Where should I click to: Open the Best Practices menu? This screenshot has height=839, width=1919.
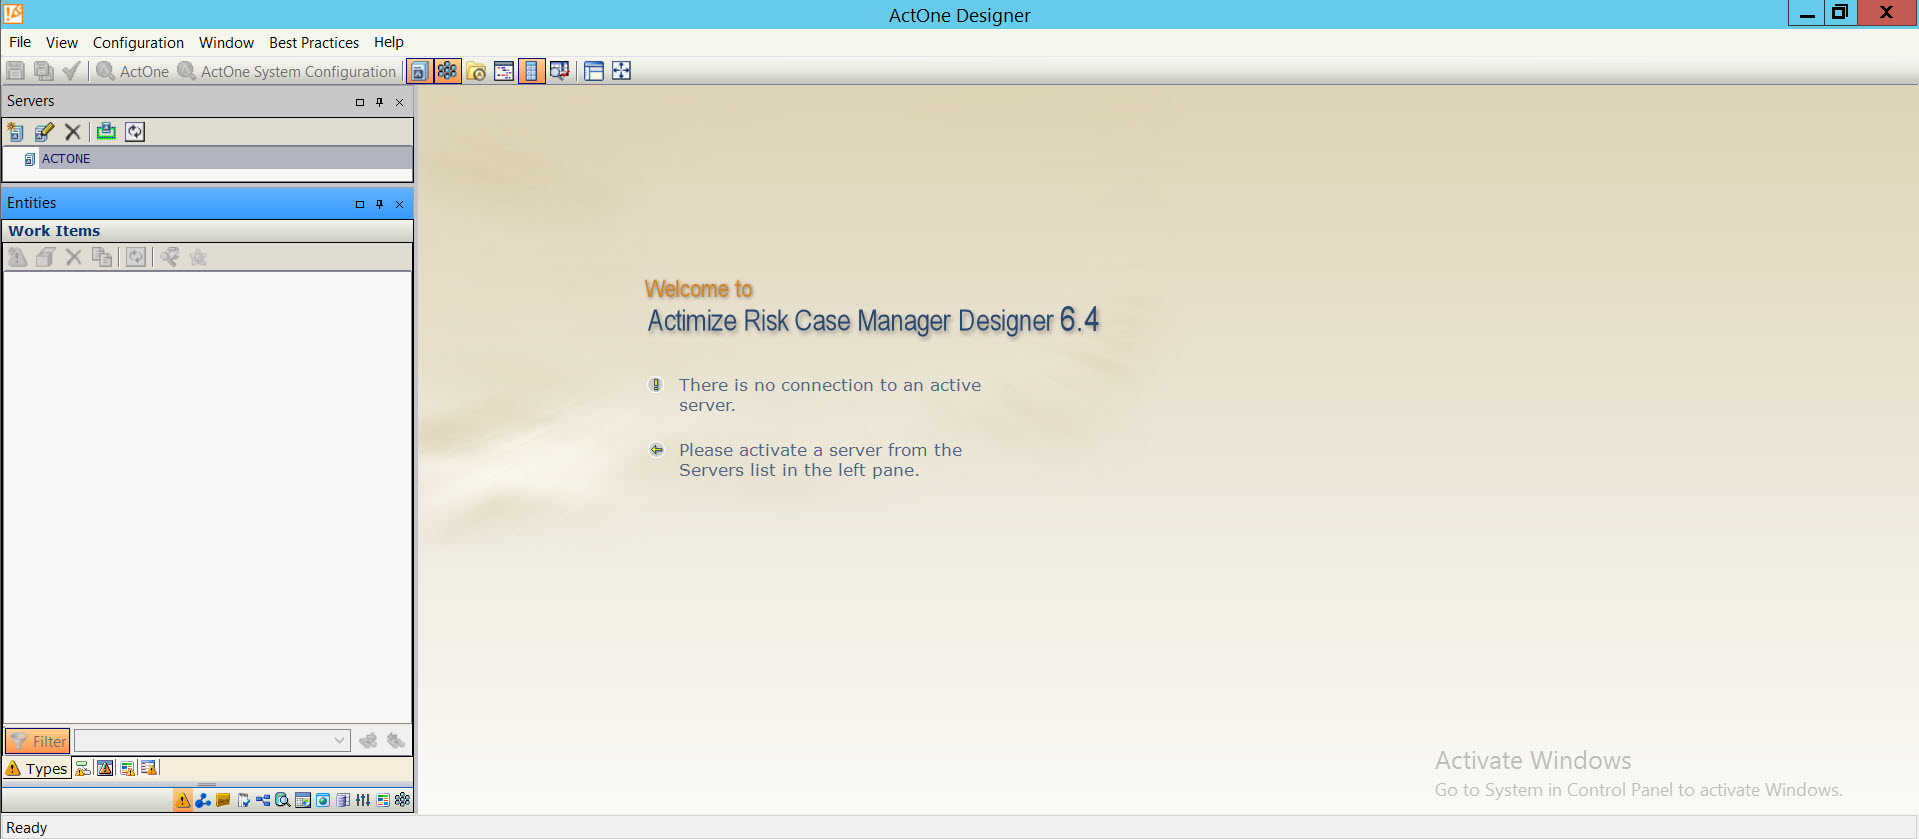[314, 42]
